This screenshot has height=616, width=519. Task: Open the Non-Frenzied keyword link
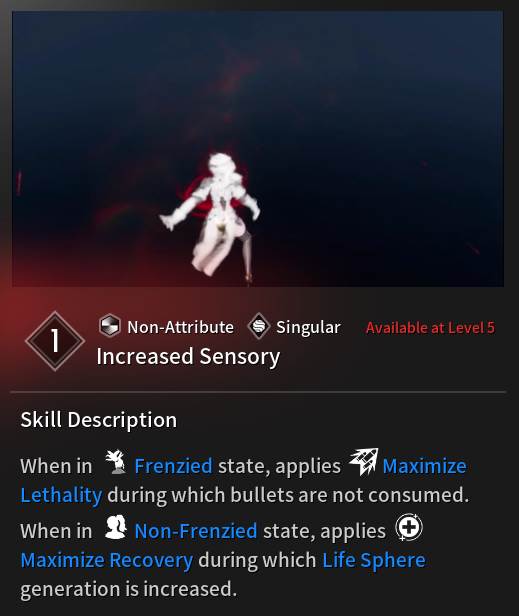pyautogui.click(x=196, y=531)
